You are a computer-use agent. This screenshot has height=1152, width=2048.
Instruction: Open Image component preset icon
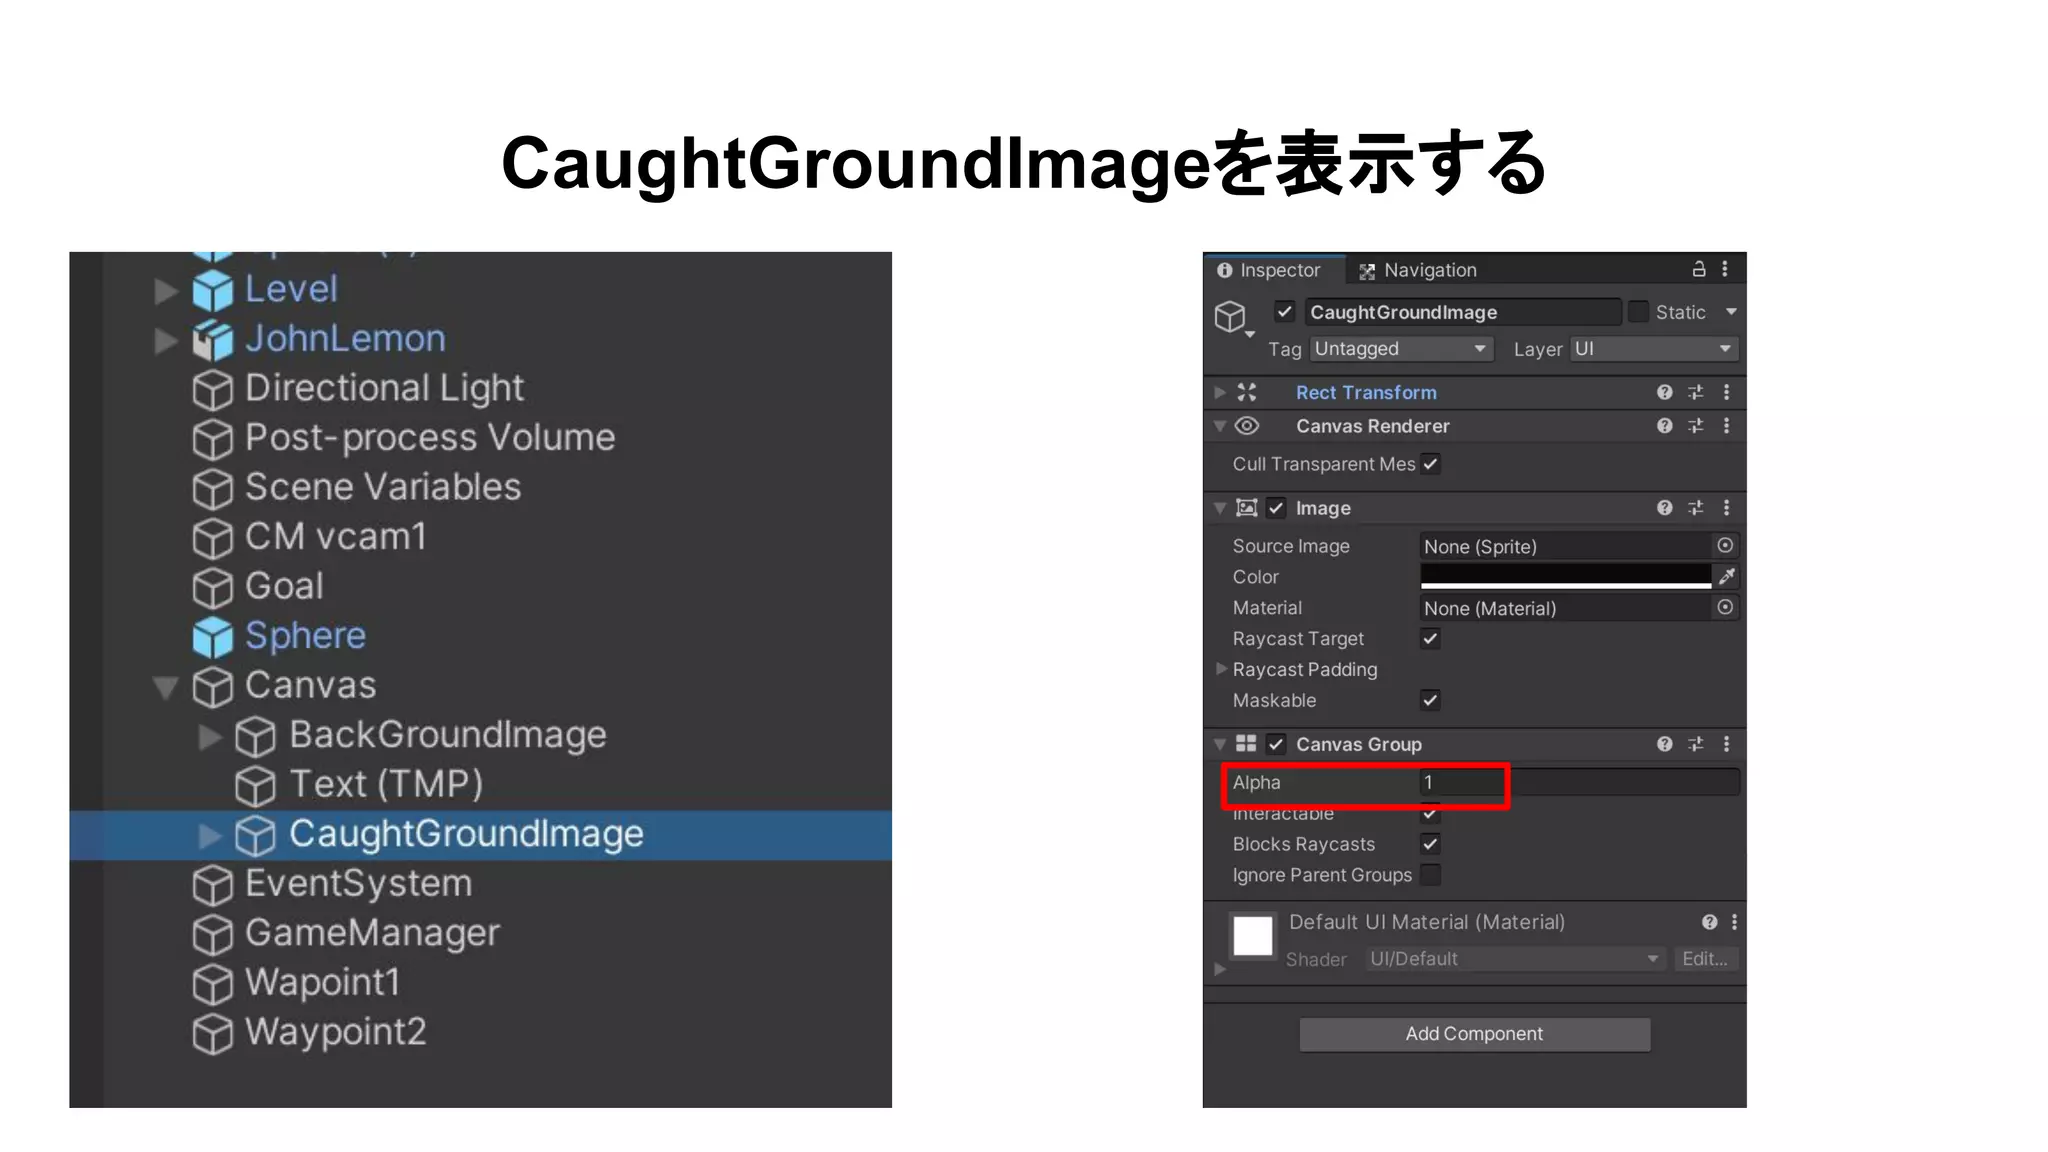coord(1696,508)
